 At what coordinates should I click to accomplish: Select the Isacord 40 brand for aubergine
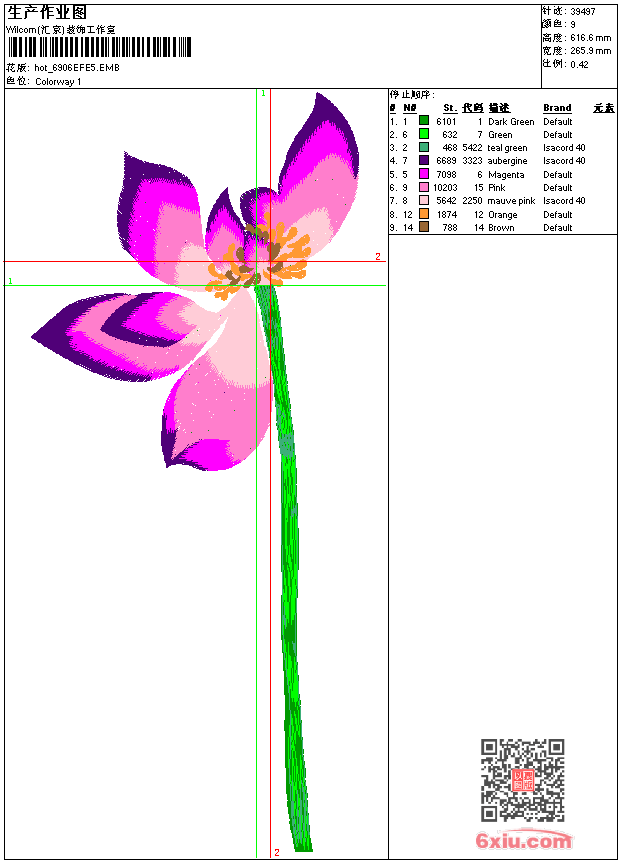564,161
